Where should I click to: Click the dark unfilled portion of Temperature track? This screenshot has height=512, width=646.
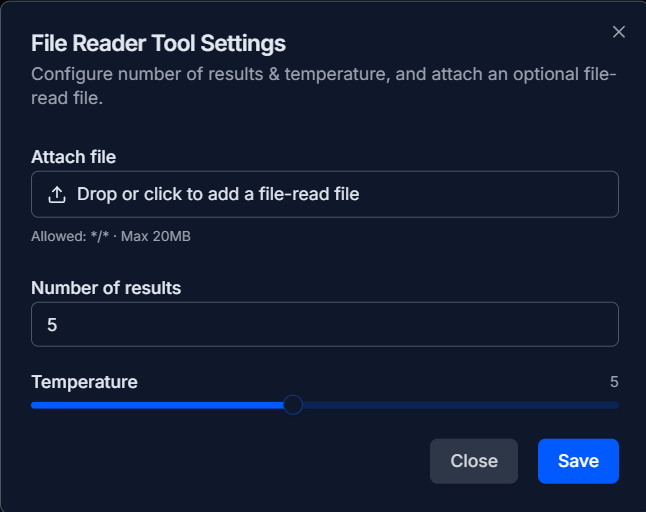click(x=460, y=405)
